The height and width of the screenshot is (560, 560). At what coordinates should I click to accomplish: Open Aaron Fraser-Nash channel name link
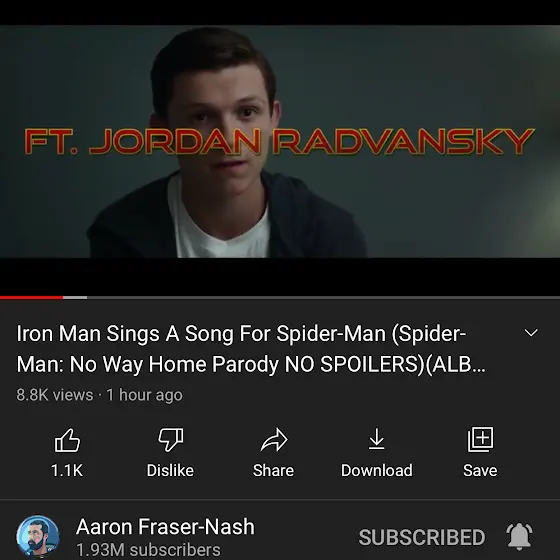pos(165,527)
